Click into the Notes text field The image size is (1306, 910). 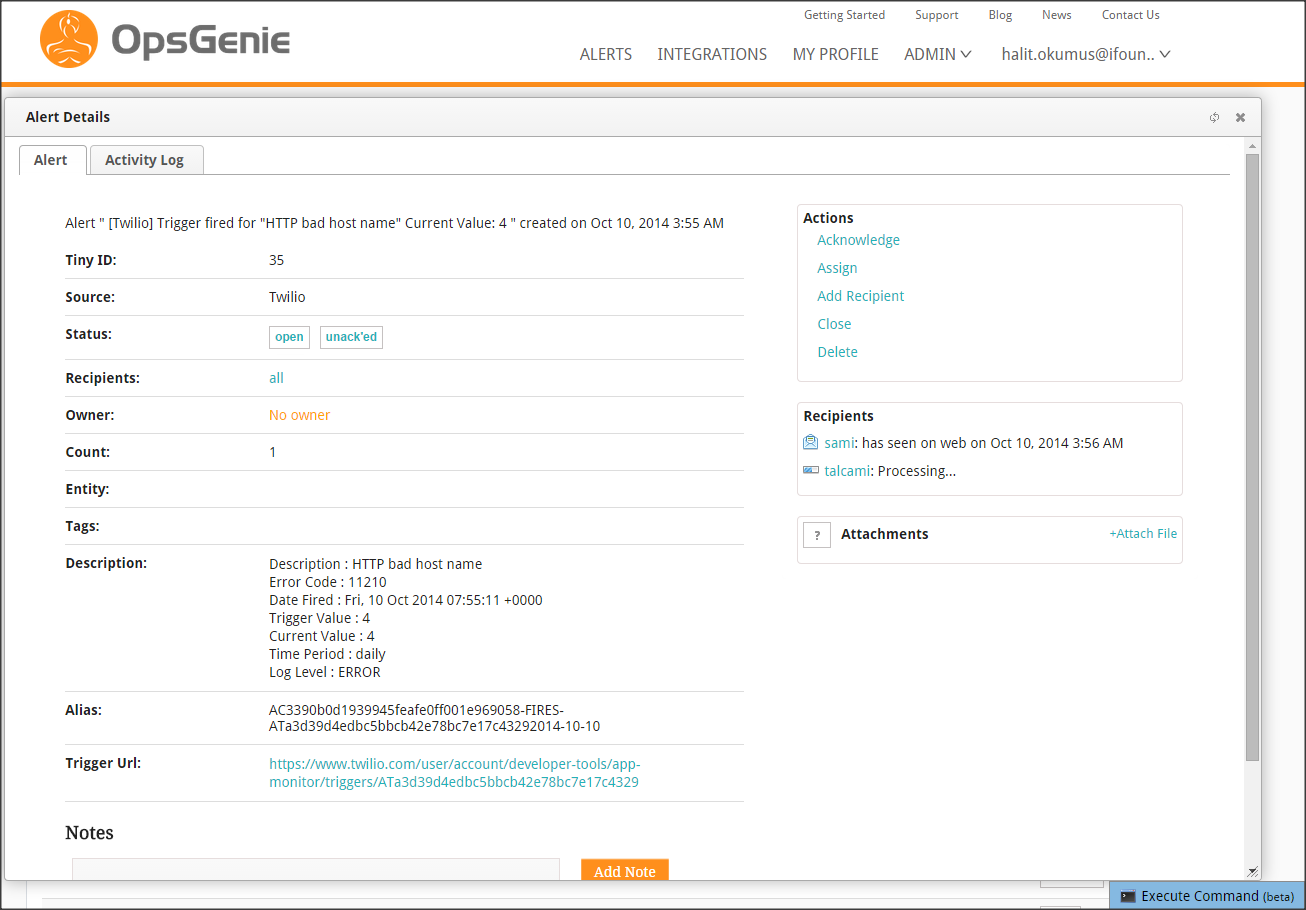point(315,869)
